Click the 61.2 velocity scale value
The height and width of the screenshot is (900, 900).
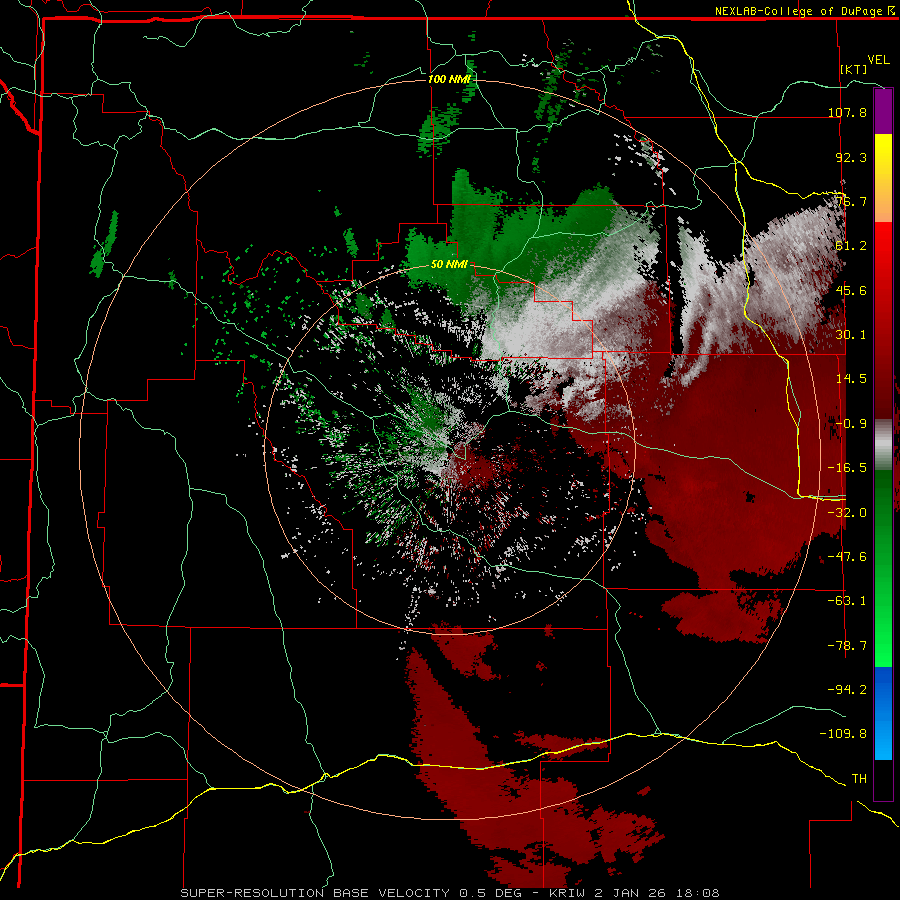click(x=851, y=246)
